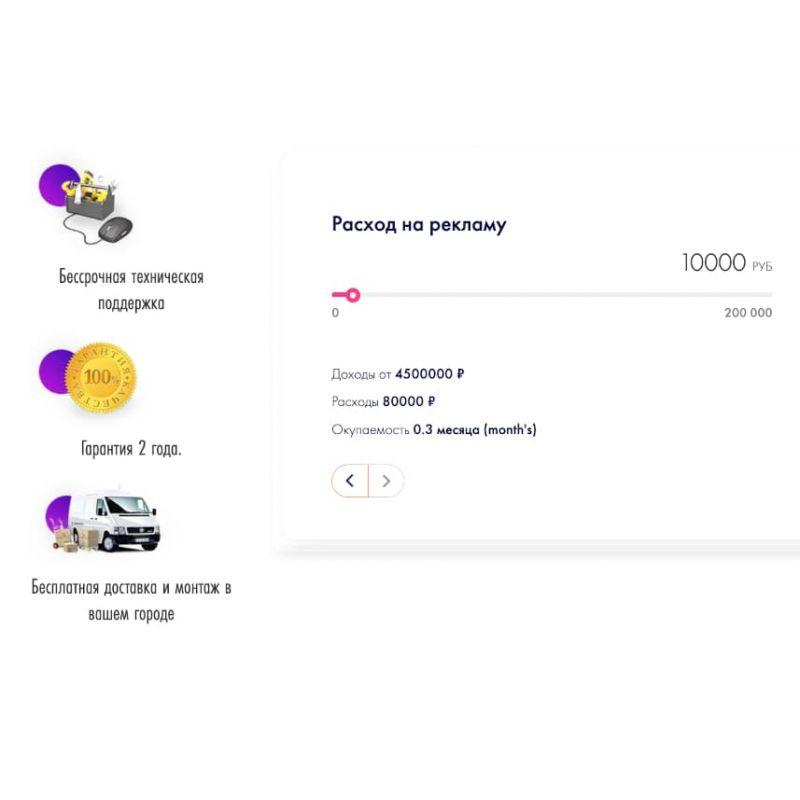Click the 10000 РУБ value field

coord(727,263)
